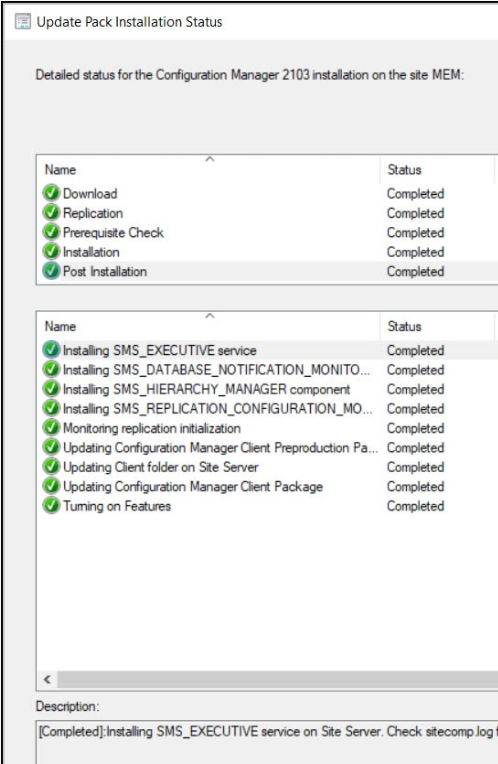Select Turning on Features text
The height and width of the screenshot is (764, 498).
[x=117, y=506]
